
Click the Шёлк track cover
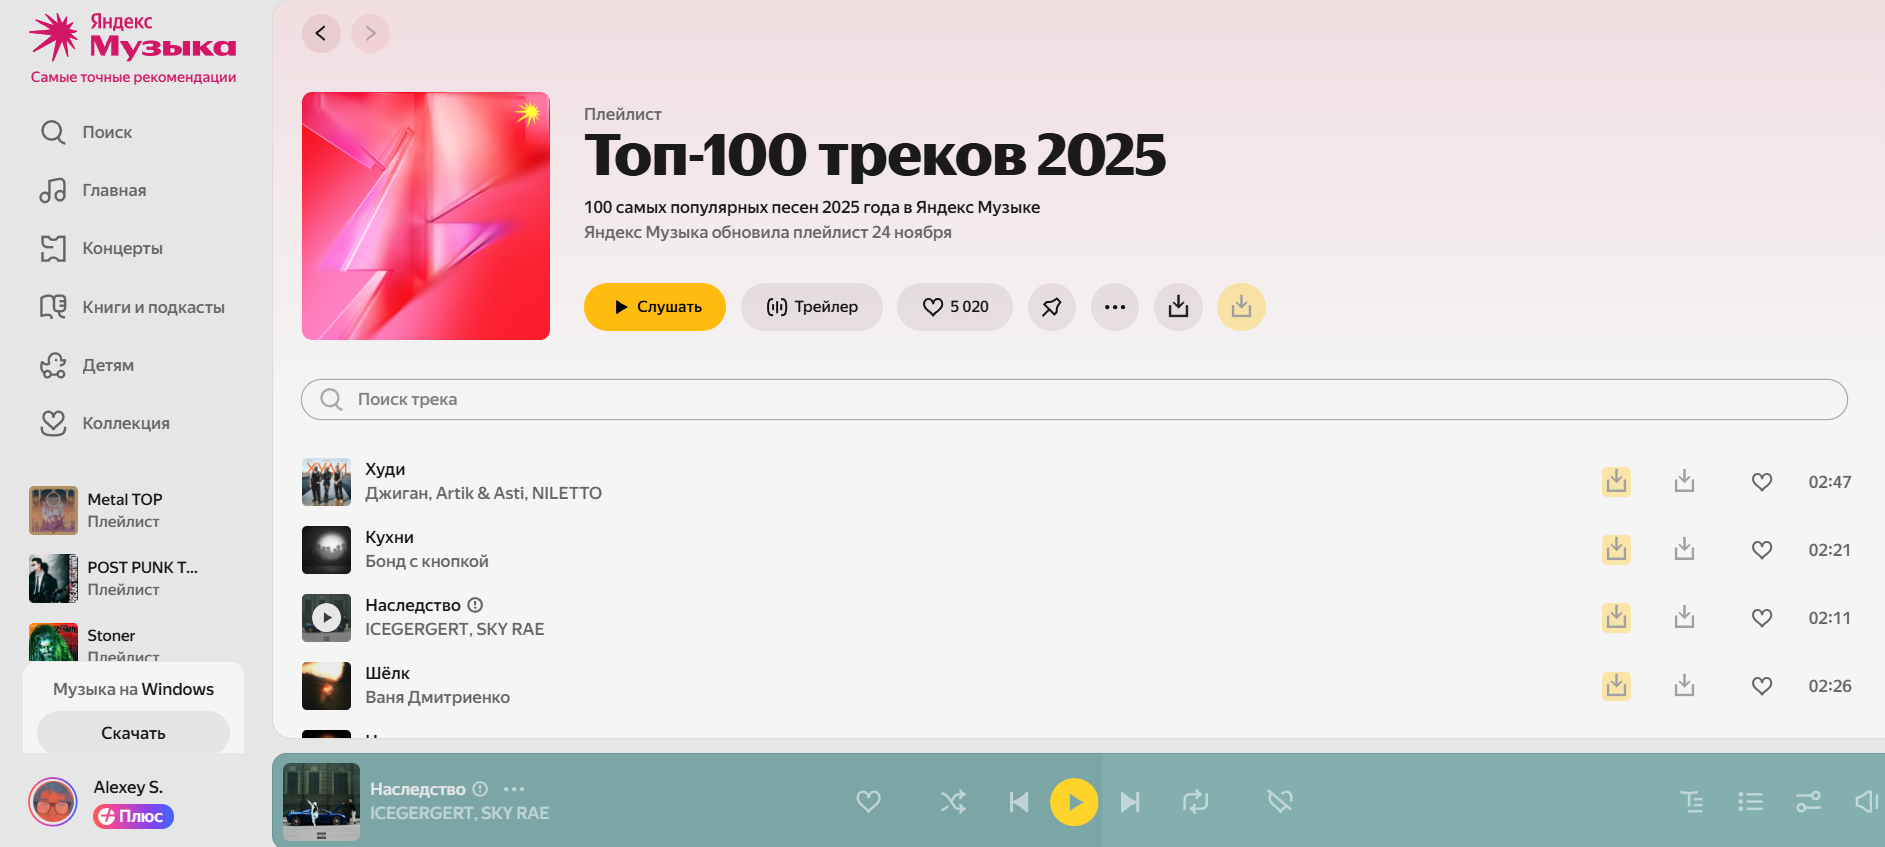326,686
